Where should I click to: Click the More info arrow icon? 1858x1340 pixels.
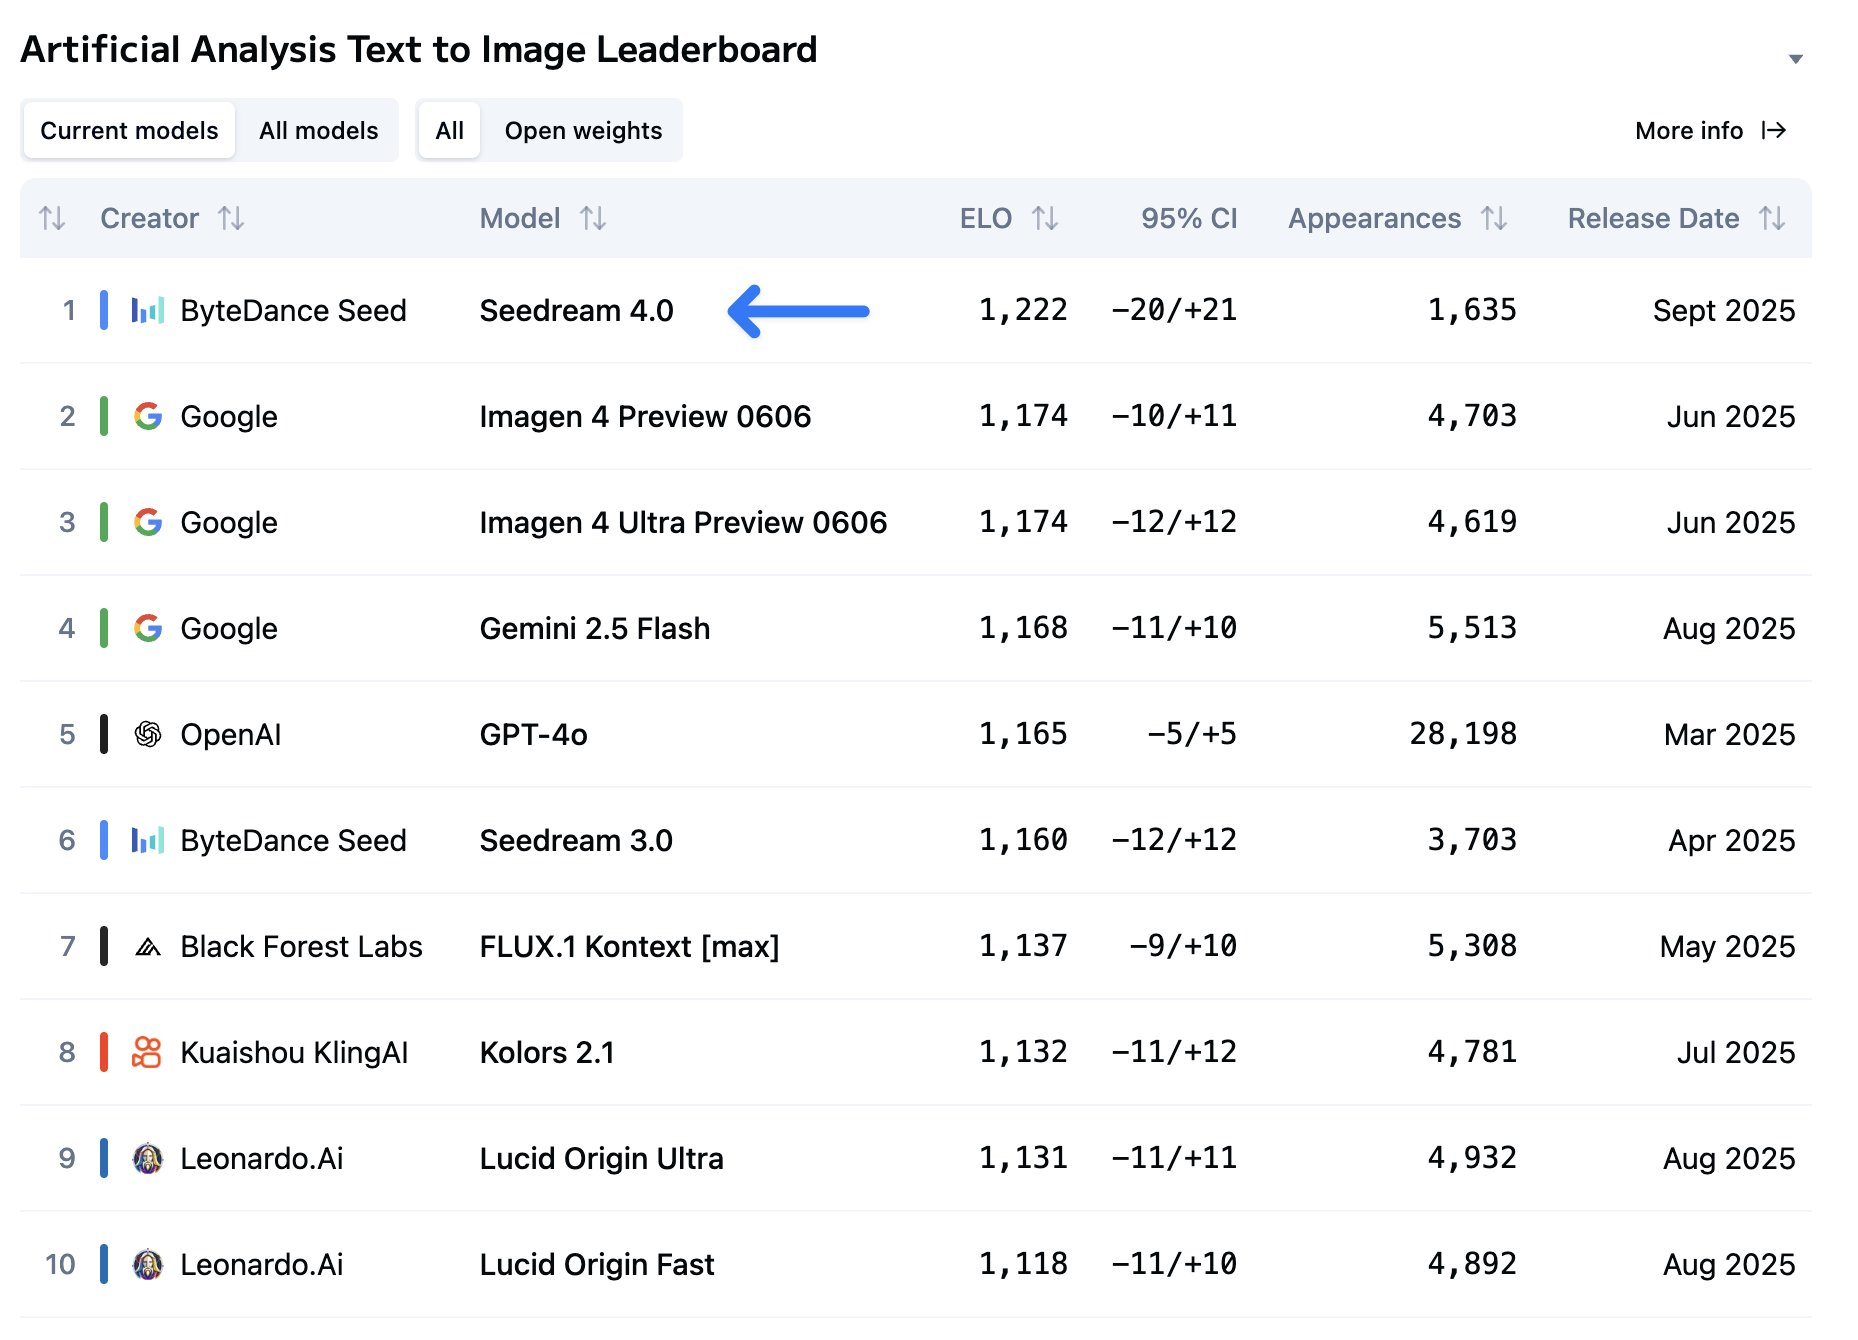pos(1774,131)
